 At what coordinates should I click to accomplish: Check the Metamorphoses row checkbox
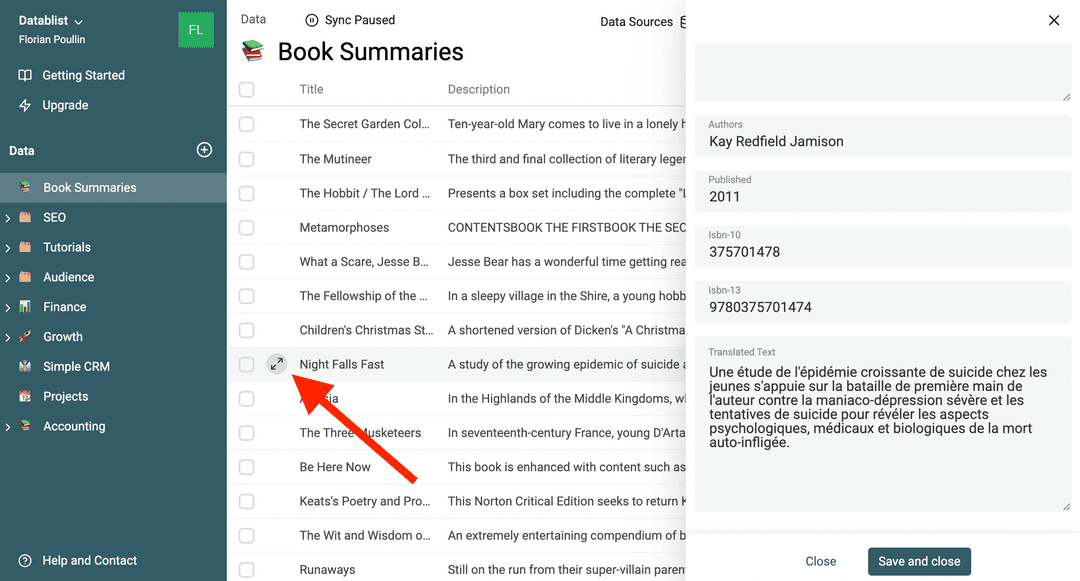click(247, 228)
